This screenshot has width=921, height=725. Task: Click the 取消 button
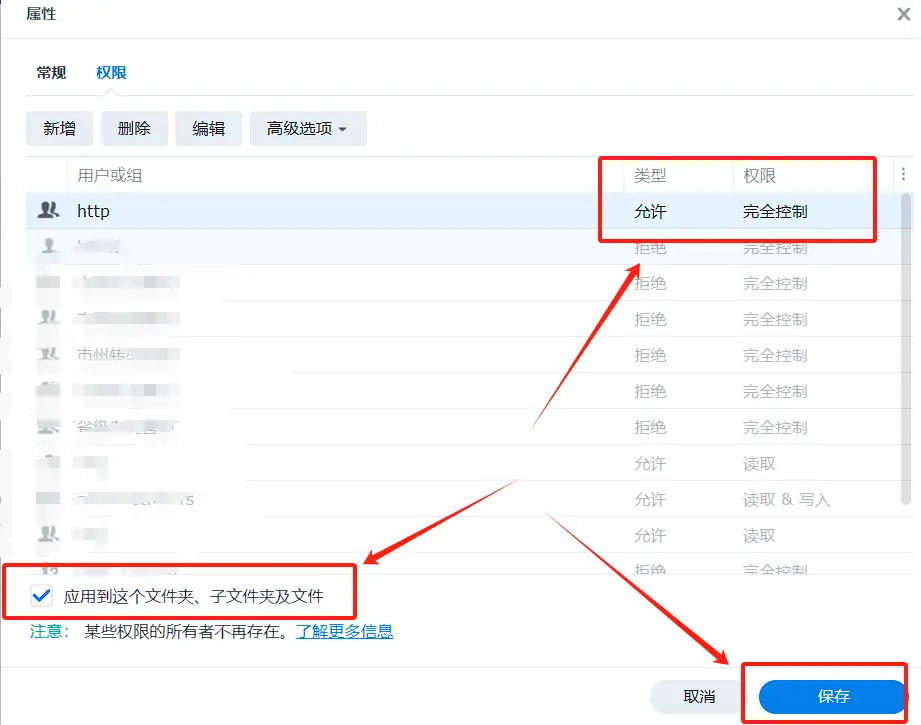point(699,696)
